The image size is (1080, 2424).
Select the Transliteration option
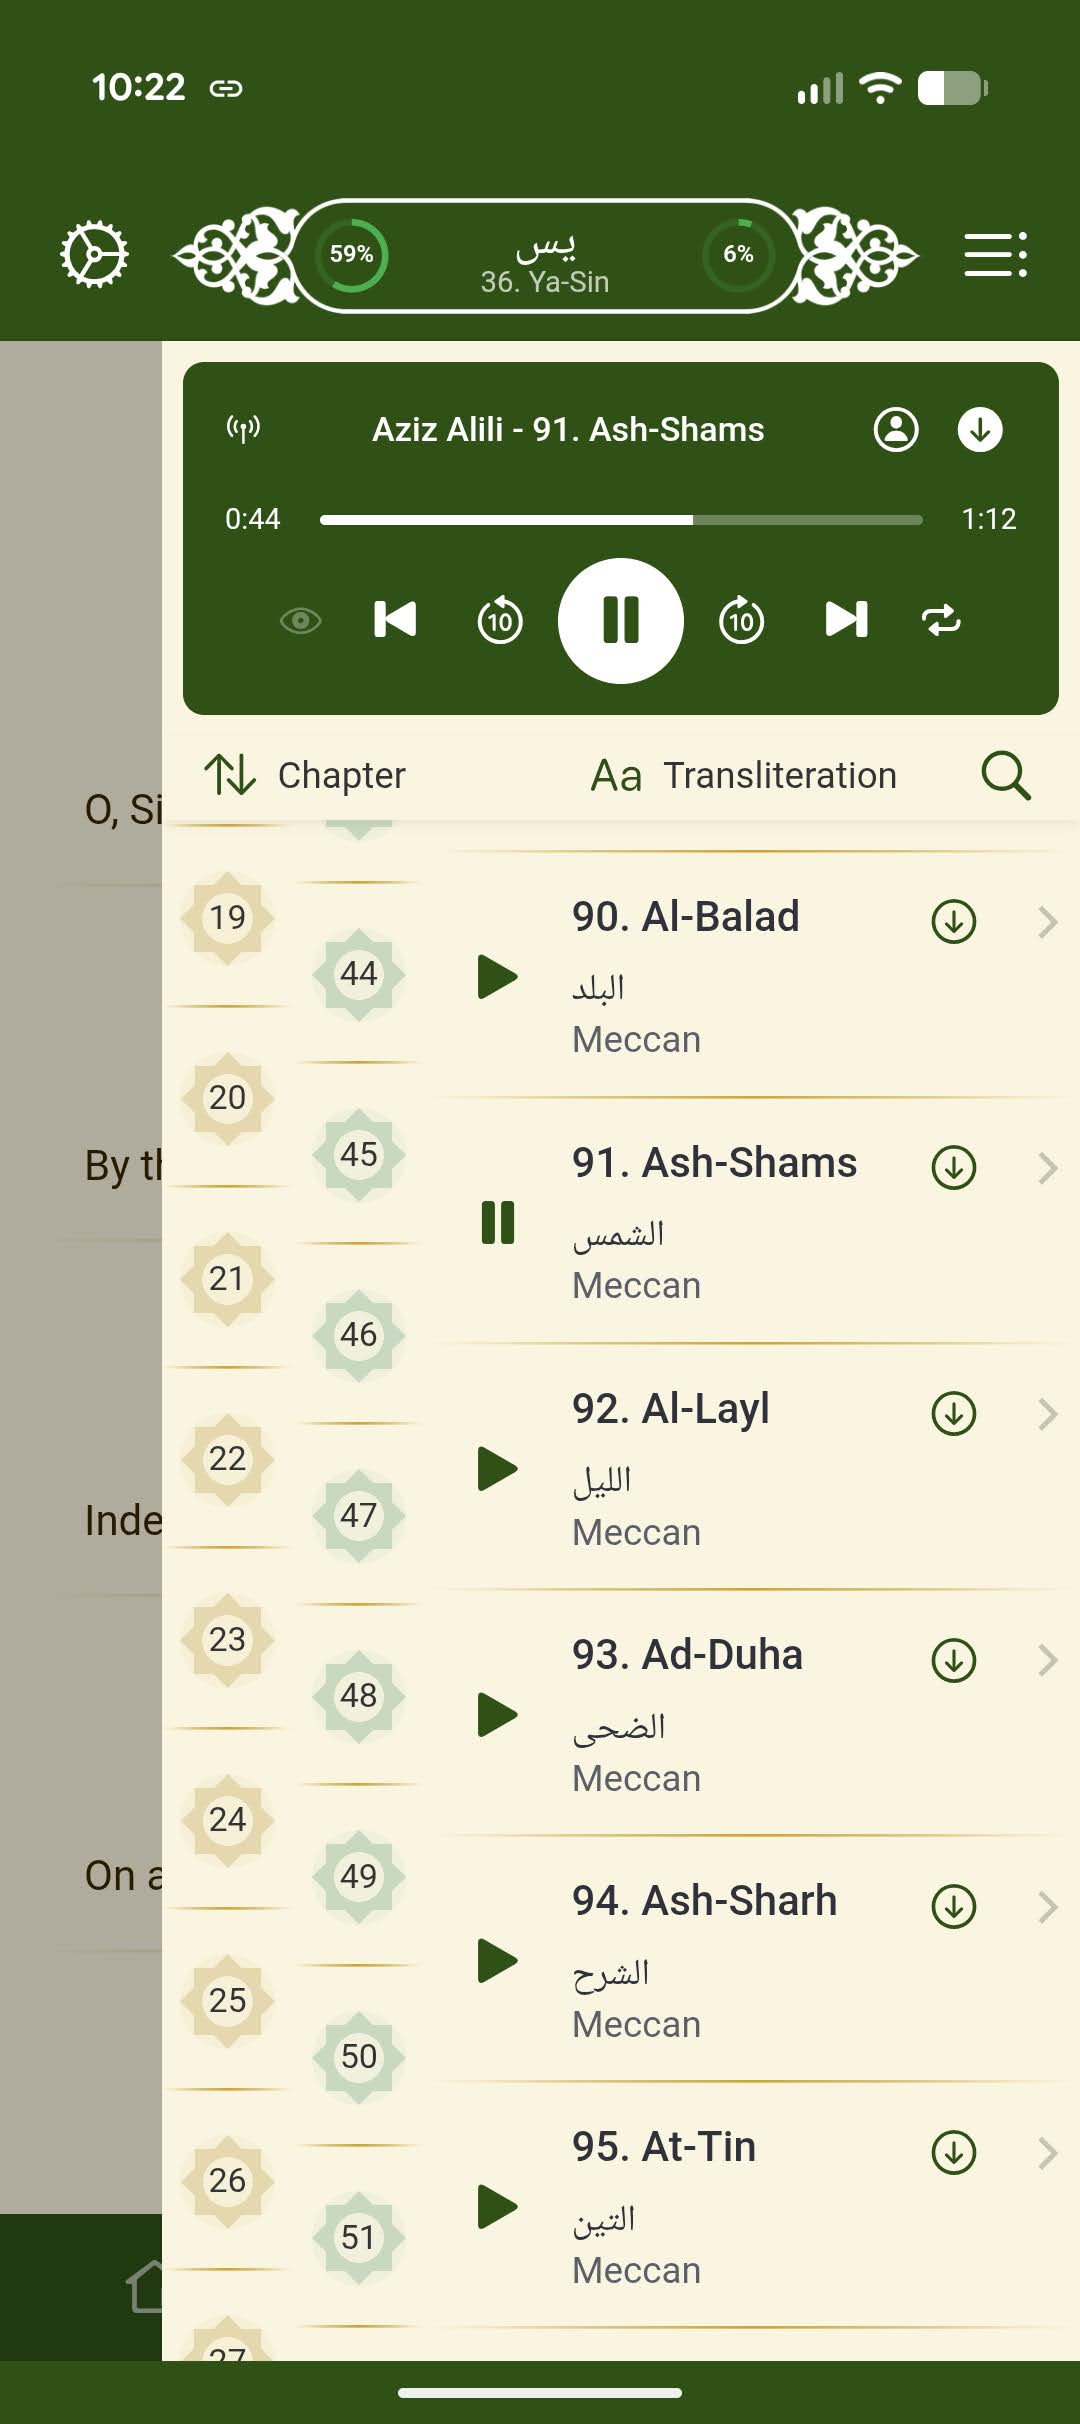point(744,776)
